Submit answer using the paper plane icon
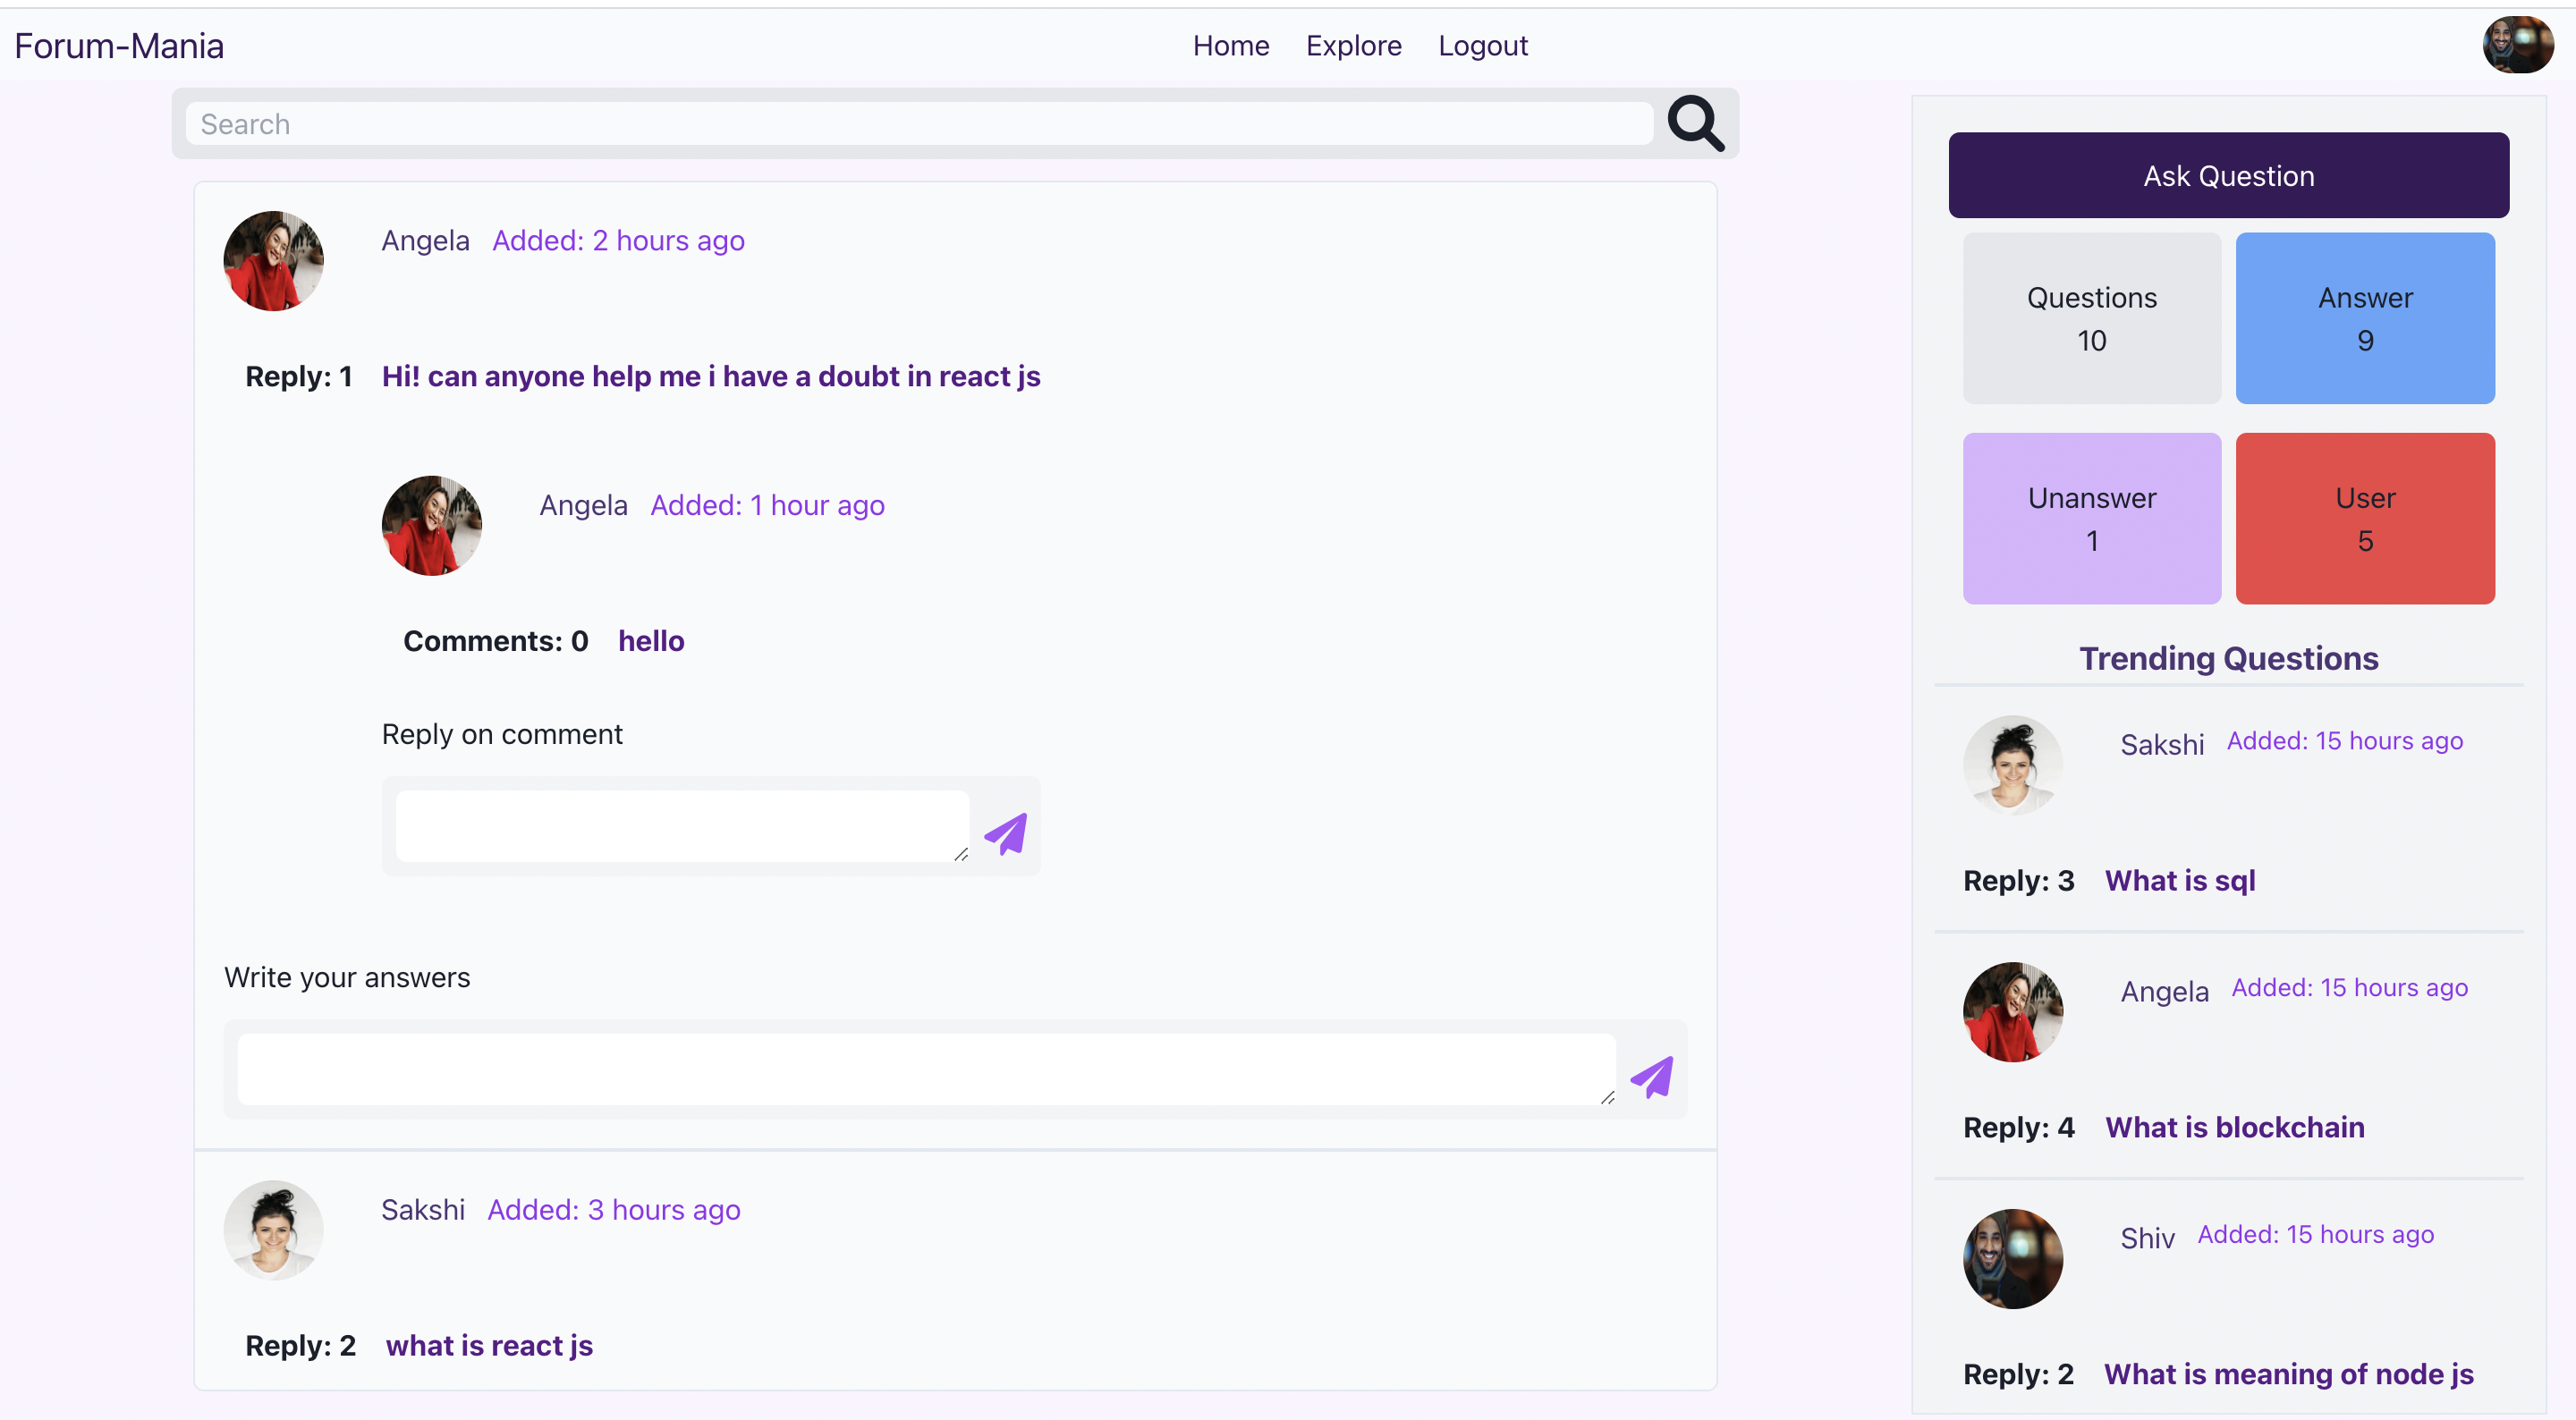This screenshot has height=1420, width=2576. [x=1652, y=1077]
